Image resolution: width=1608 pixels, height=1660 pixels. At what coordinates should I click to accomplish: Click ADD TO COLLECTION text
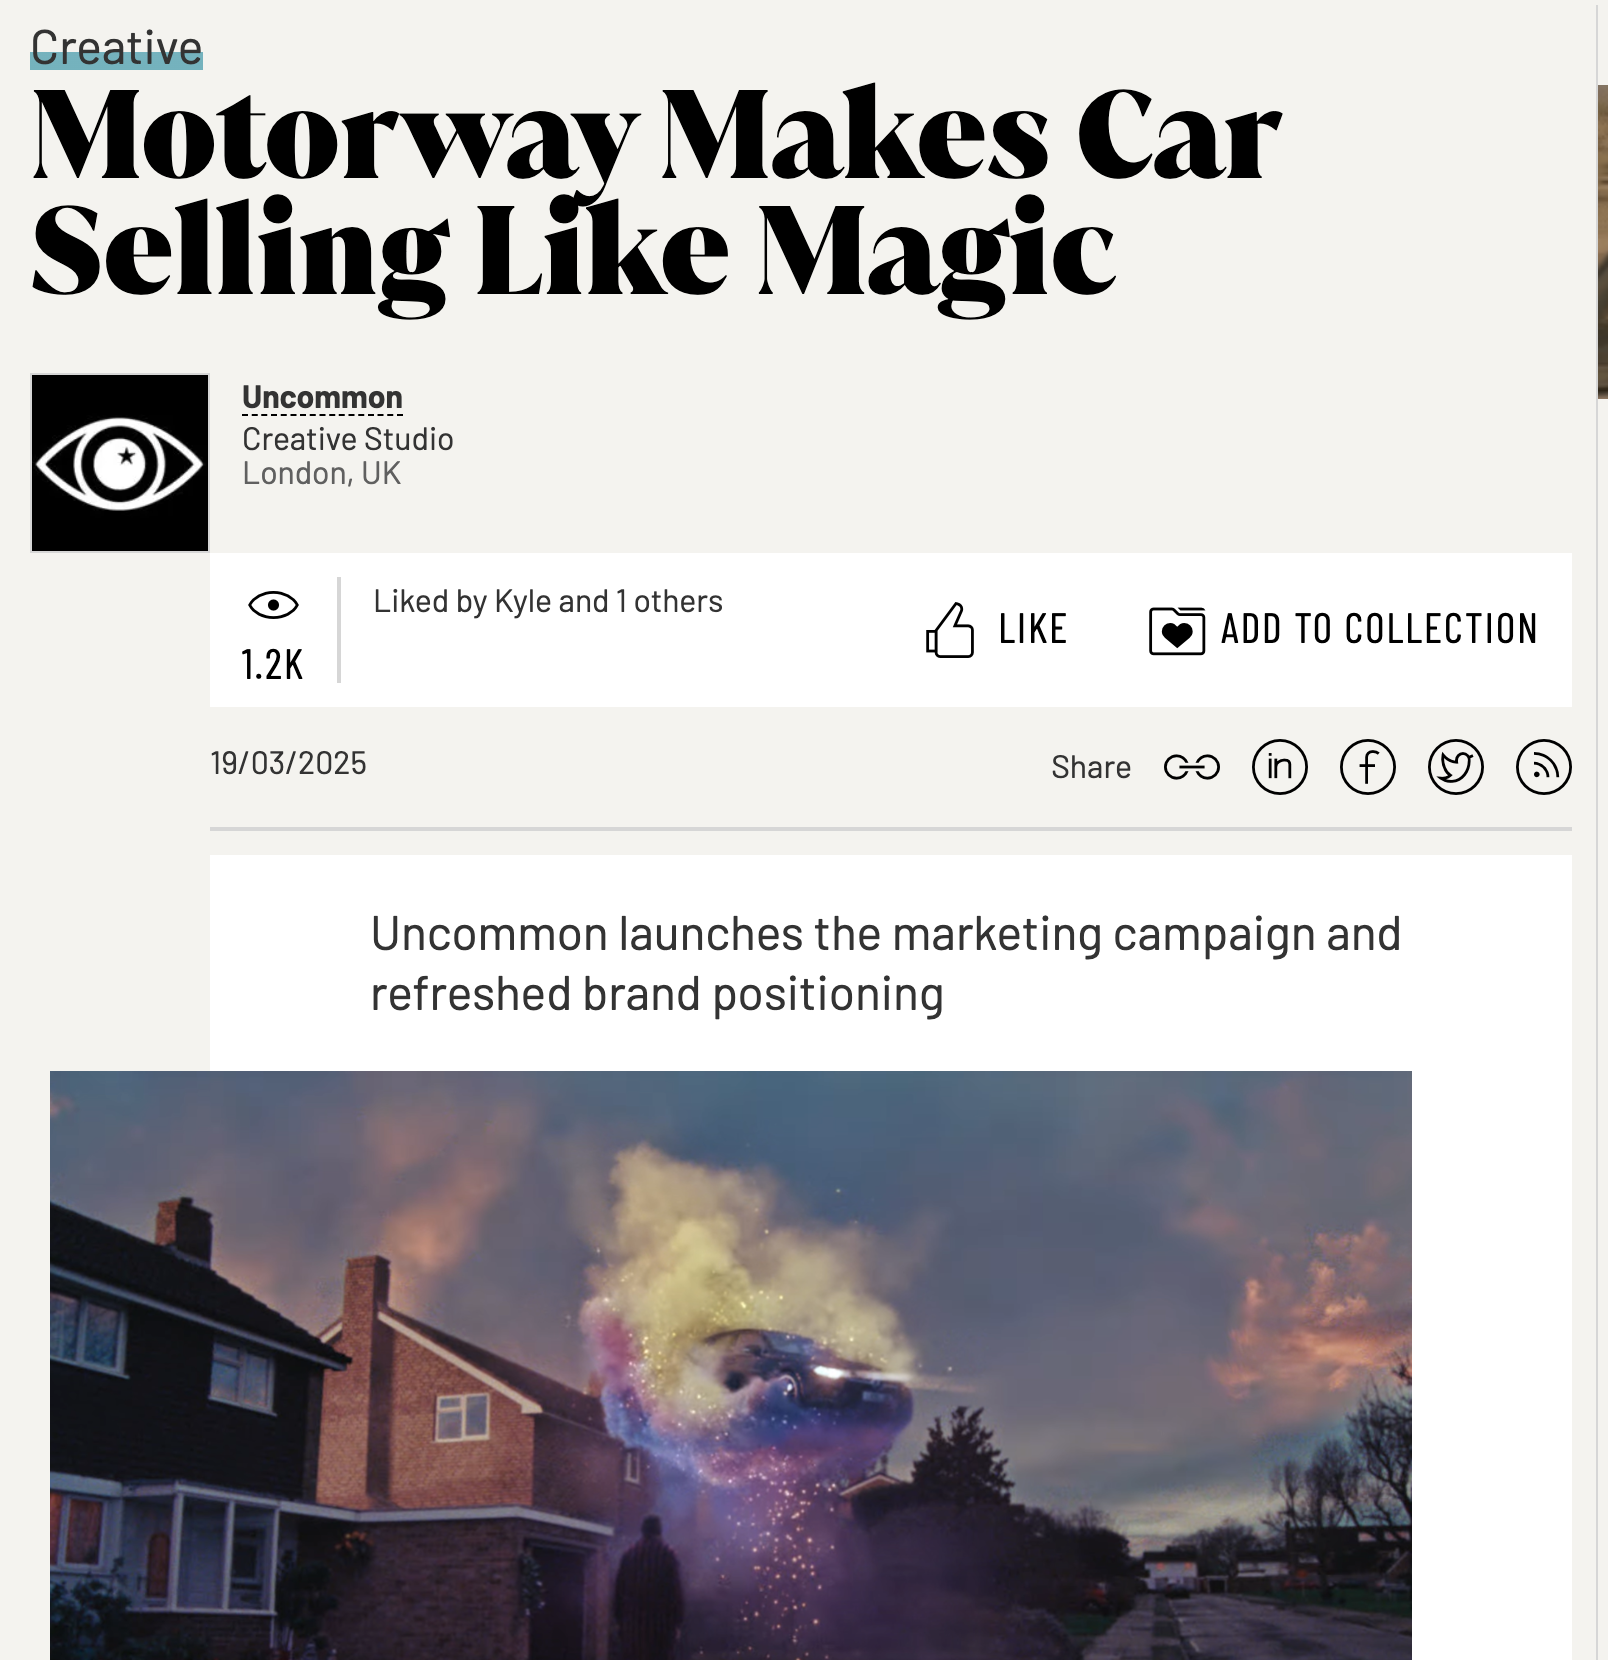click(x=1379, y=630)
